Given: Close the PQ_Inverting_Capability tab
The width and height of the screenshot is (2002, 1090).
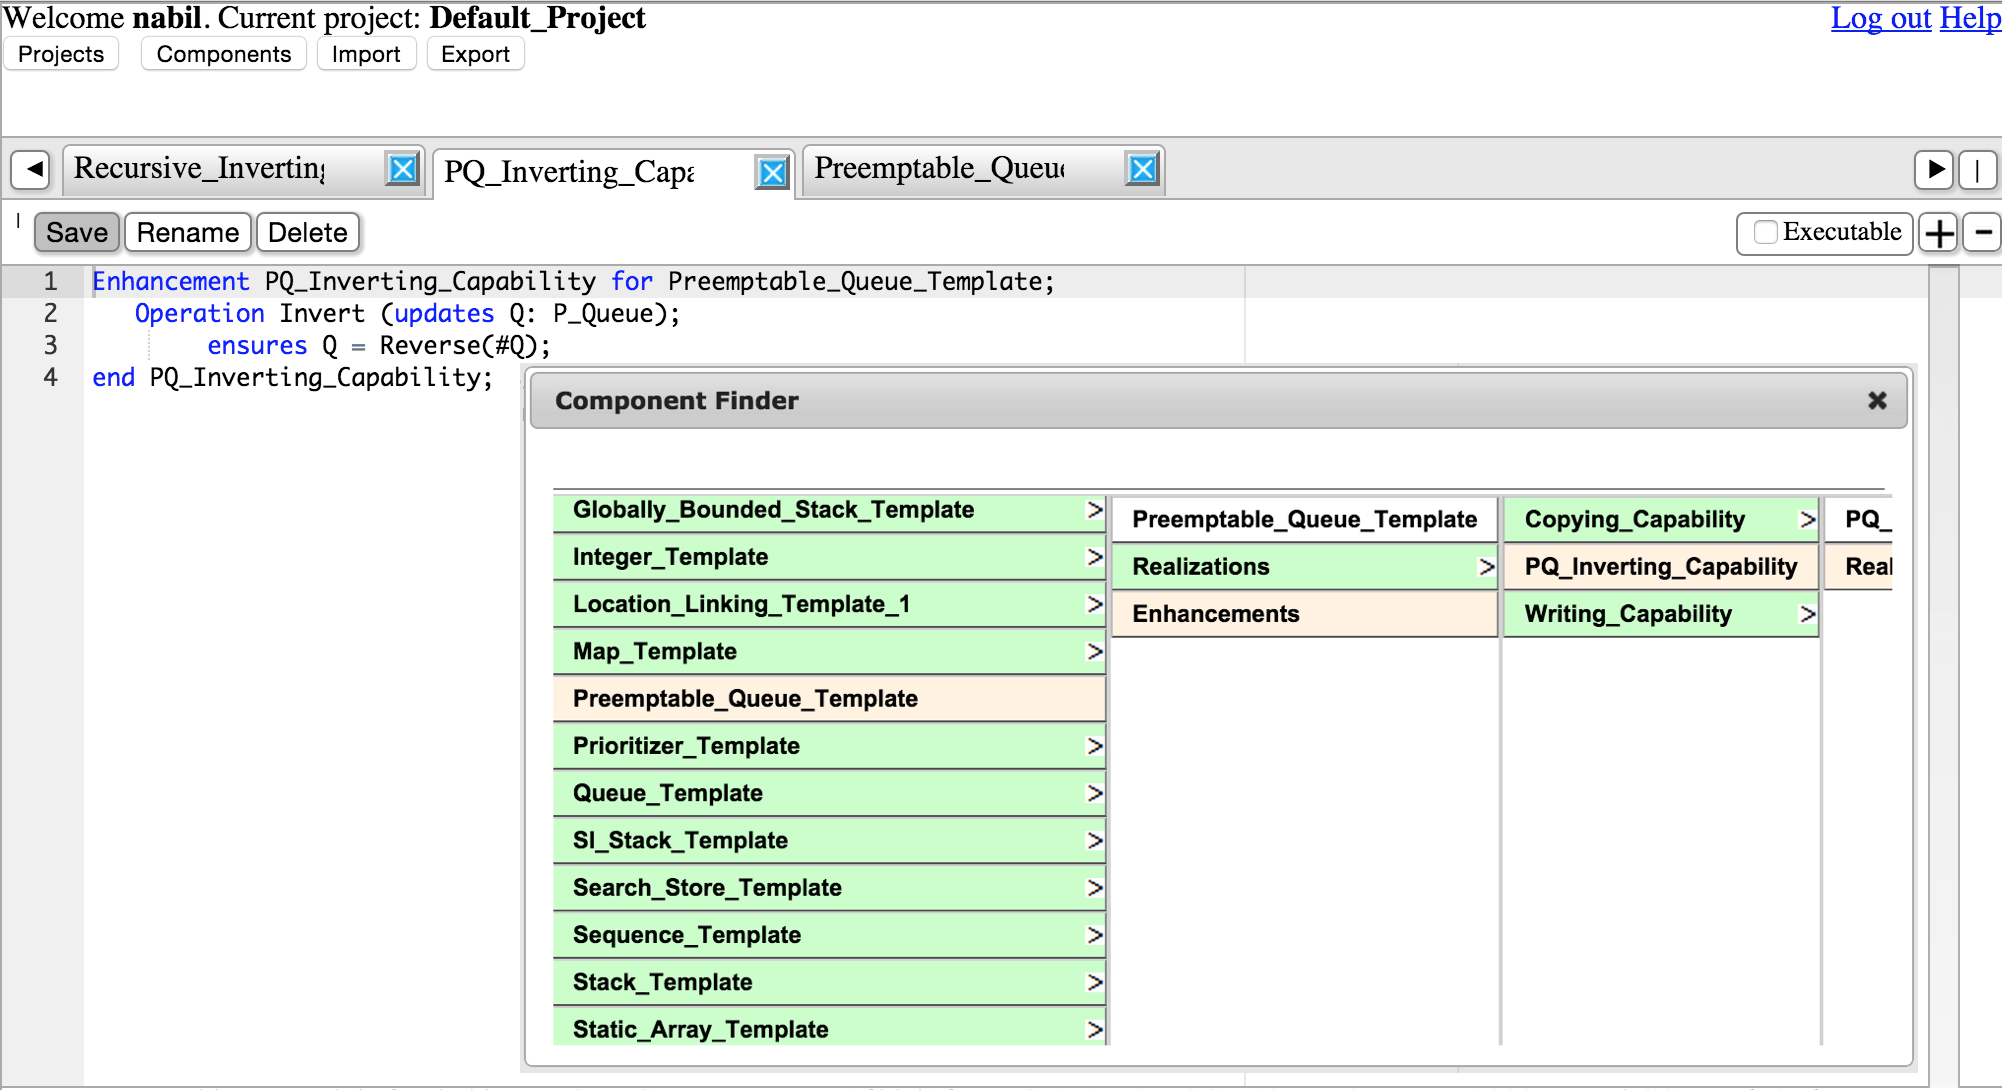Looking at the screenshot, I should [x=772, y=173].
